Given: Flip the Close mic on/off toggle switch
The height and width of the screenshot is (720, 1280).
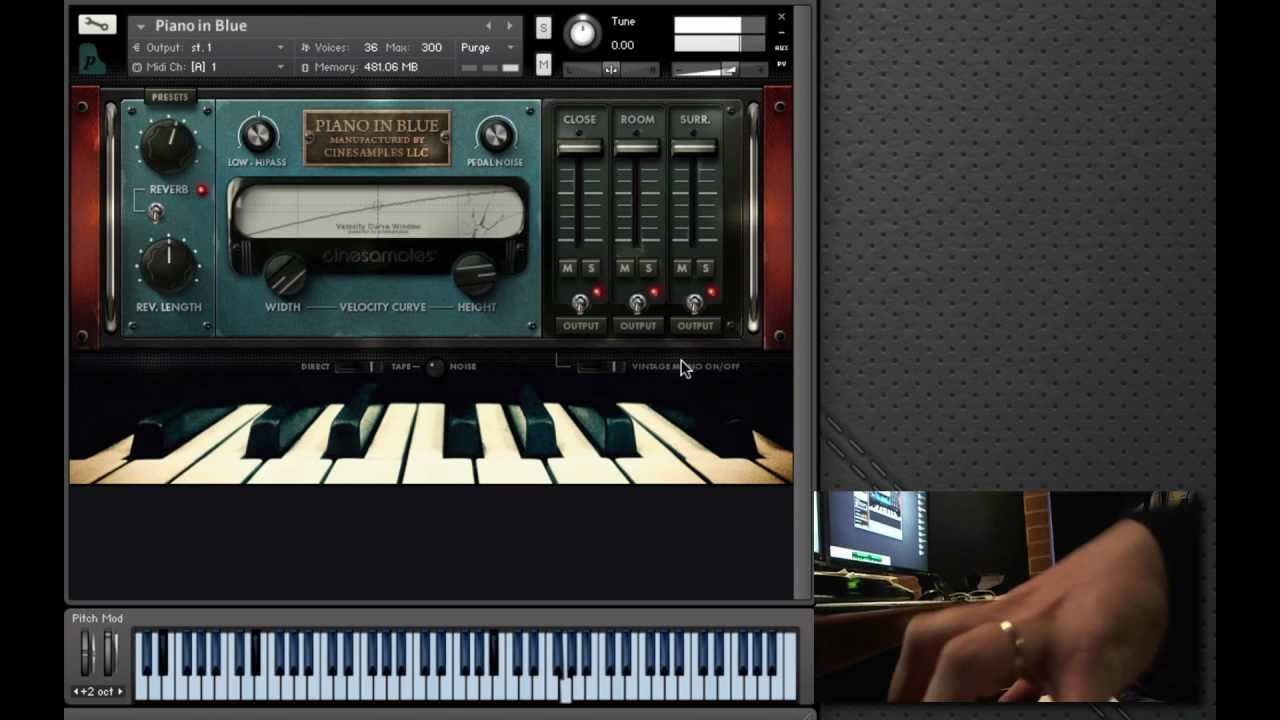Looking at the screenshot, I should click(580, 302).
